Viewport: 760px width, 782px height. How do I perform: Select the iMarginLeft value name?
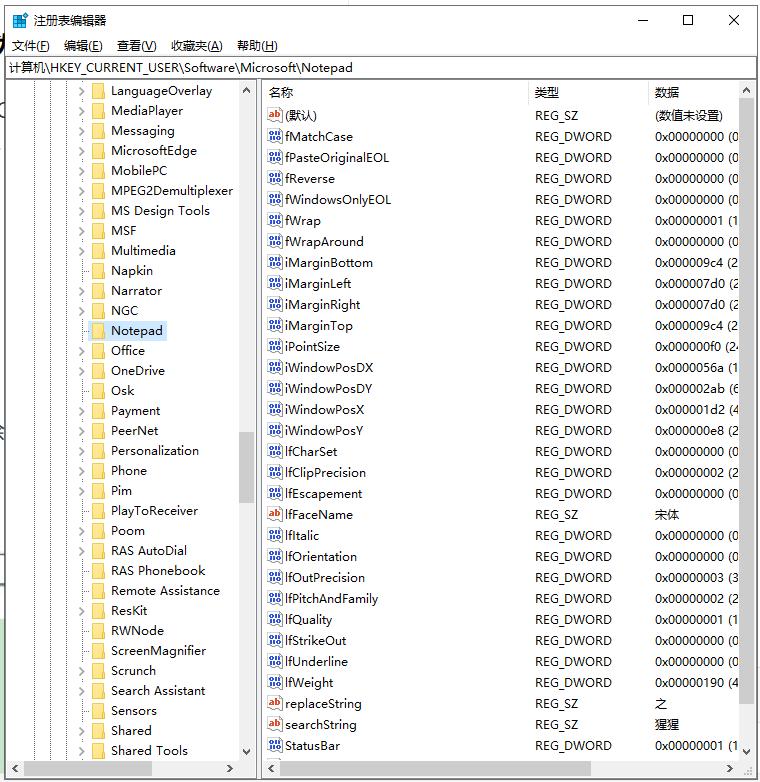tap(318, 283)
